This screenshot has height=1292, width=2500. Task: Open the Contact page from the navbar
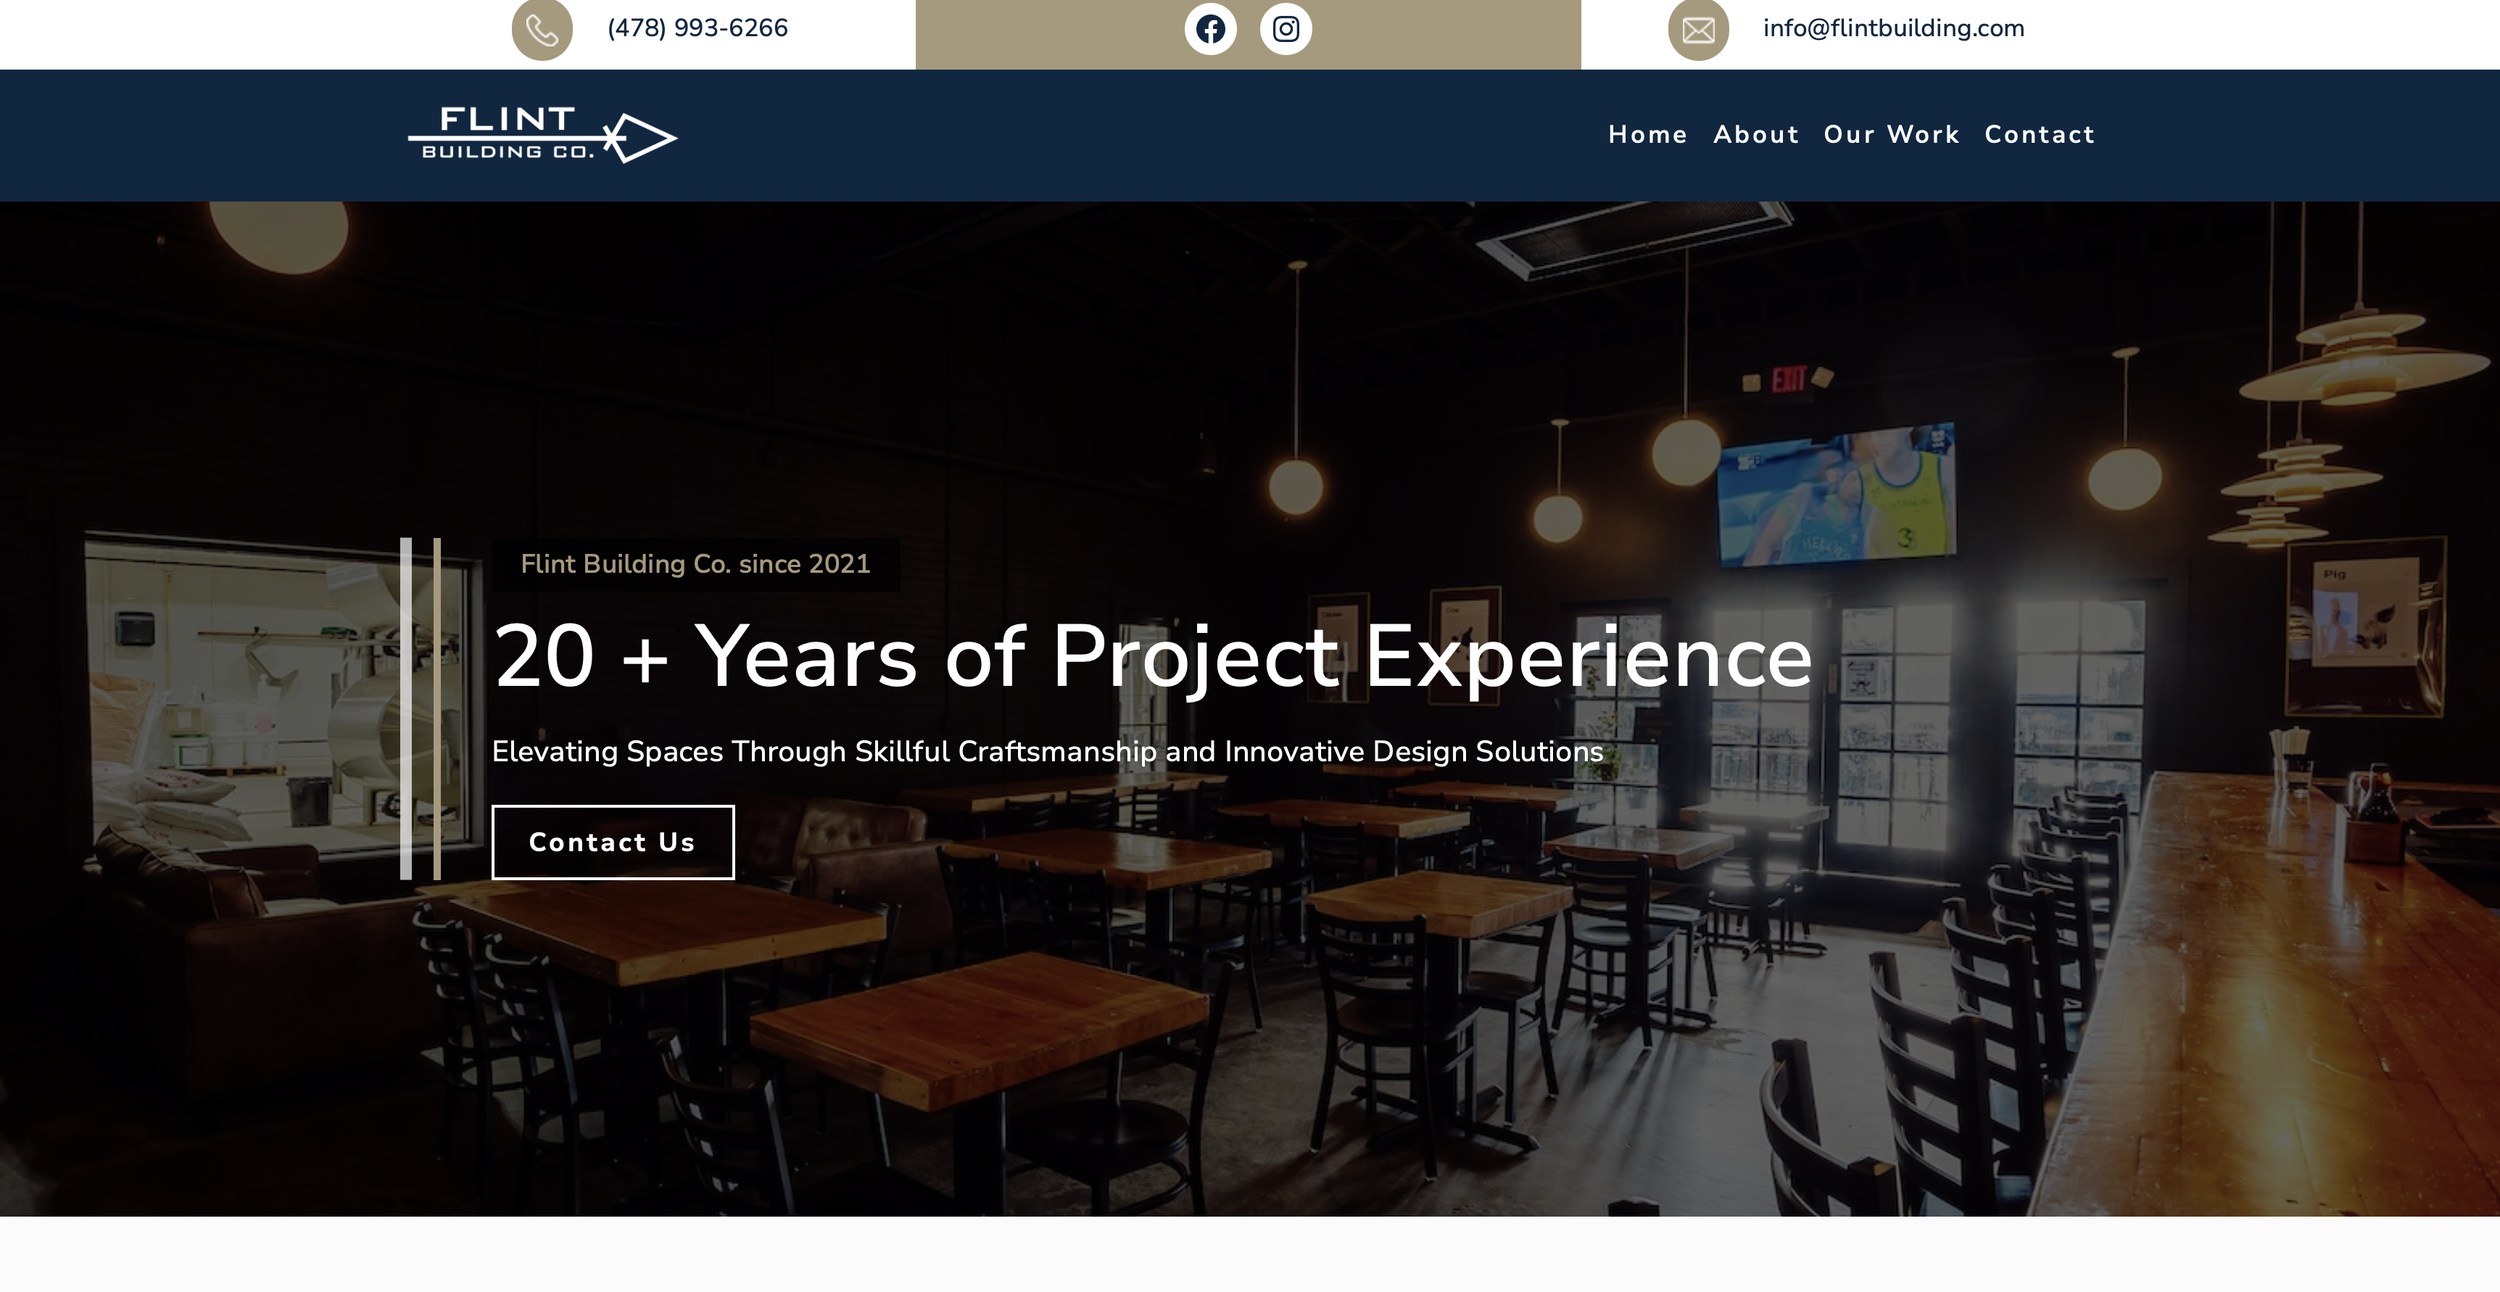click(2039, 134)
